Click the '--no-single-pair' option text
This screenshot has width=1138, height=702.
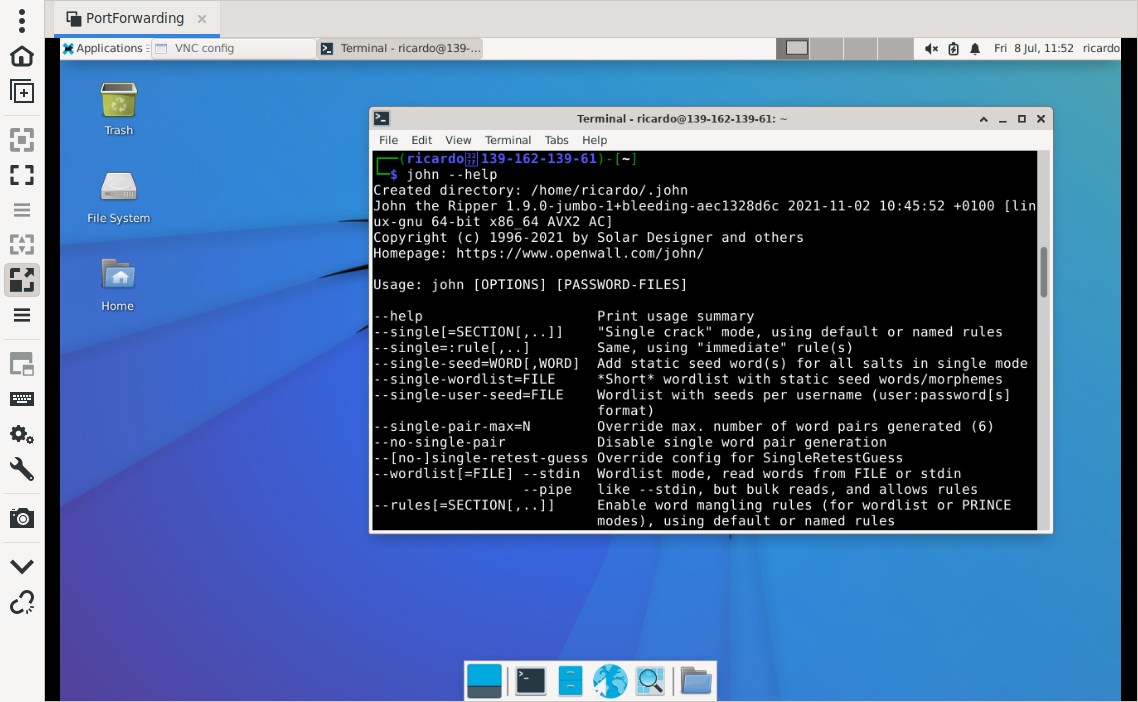[x=439, y=442]
